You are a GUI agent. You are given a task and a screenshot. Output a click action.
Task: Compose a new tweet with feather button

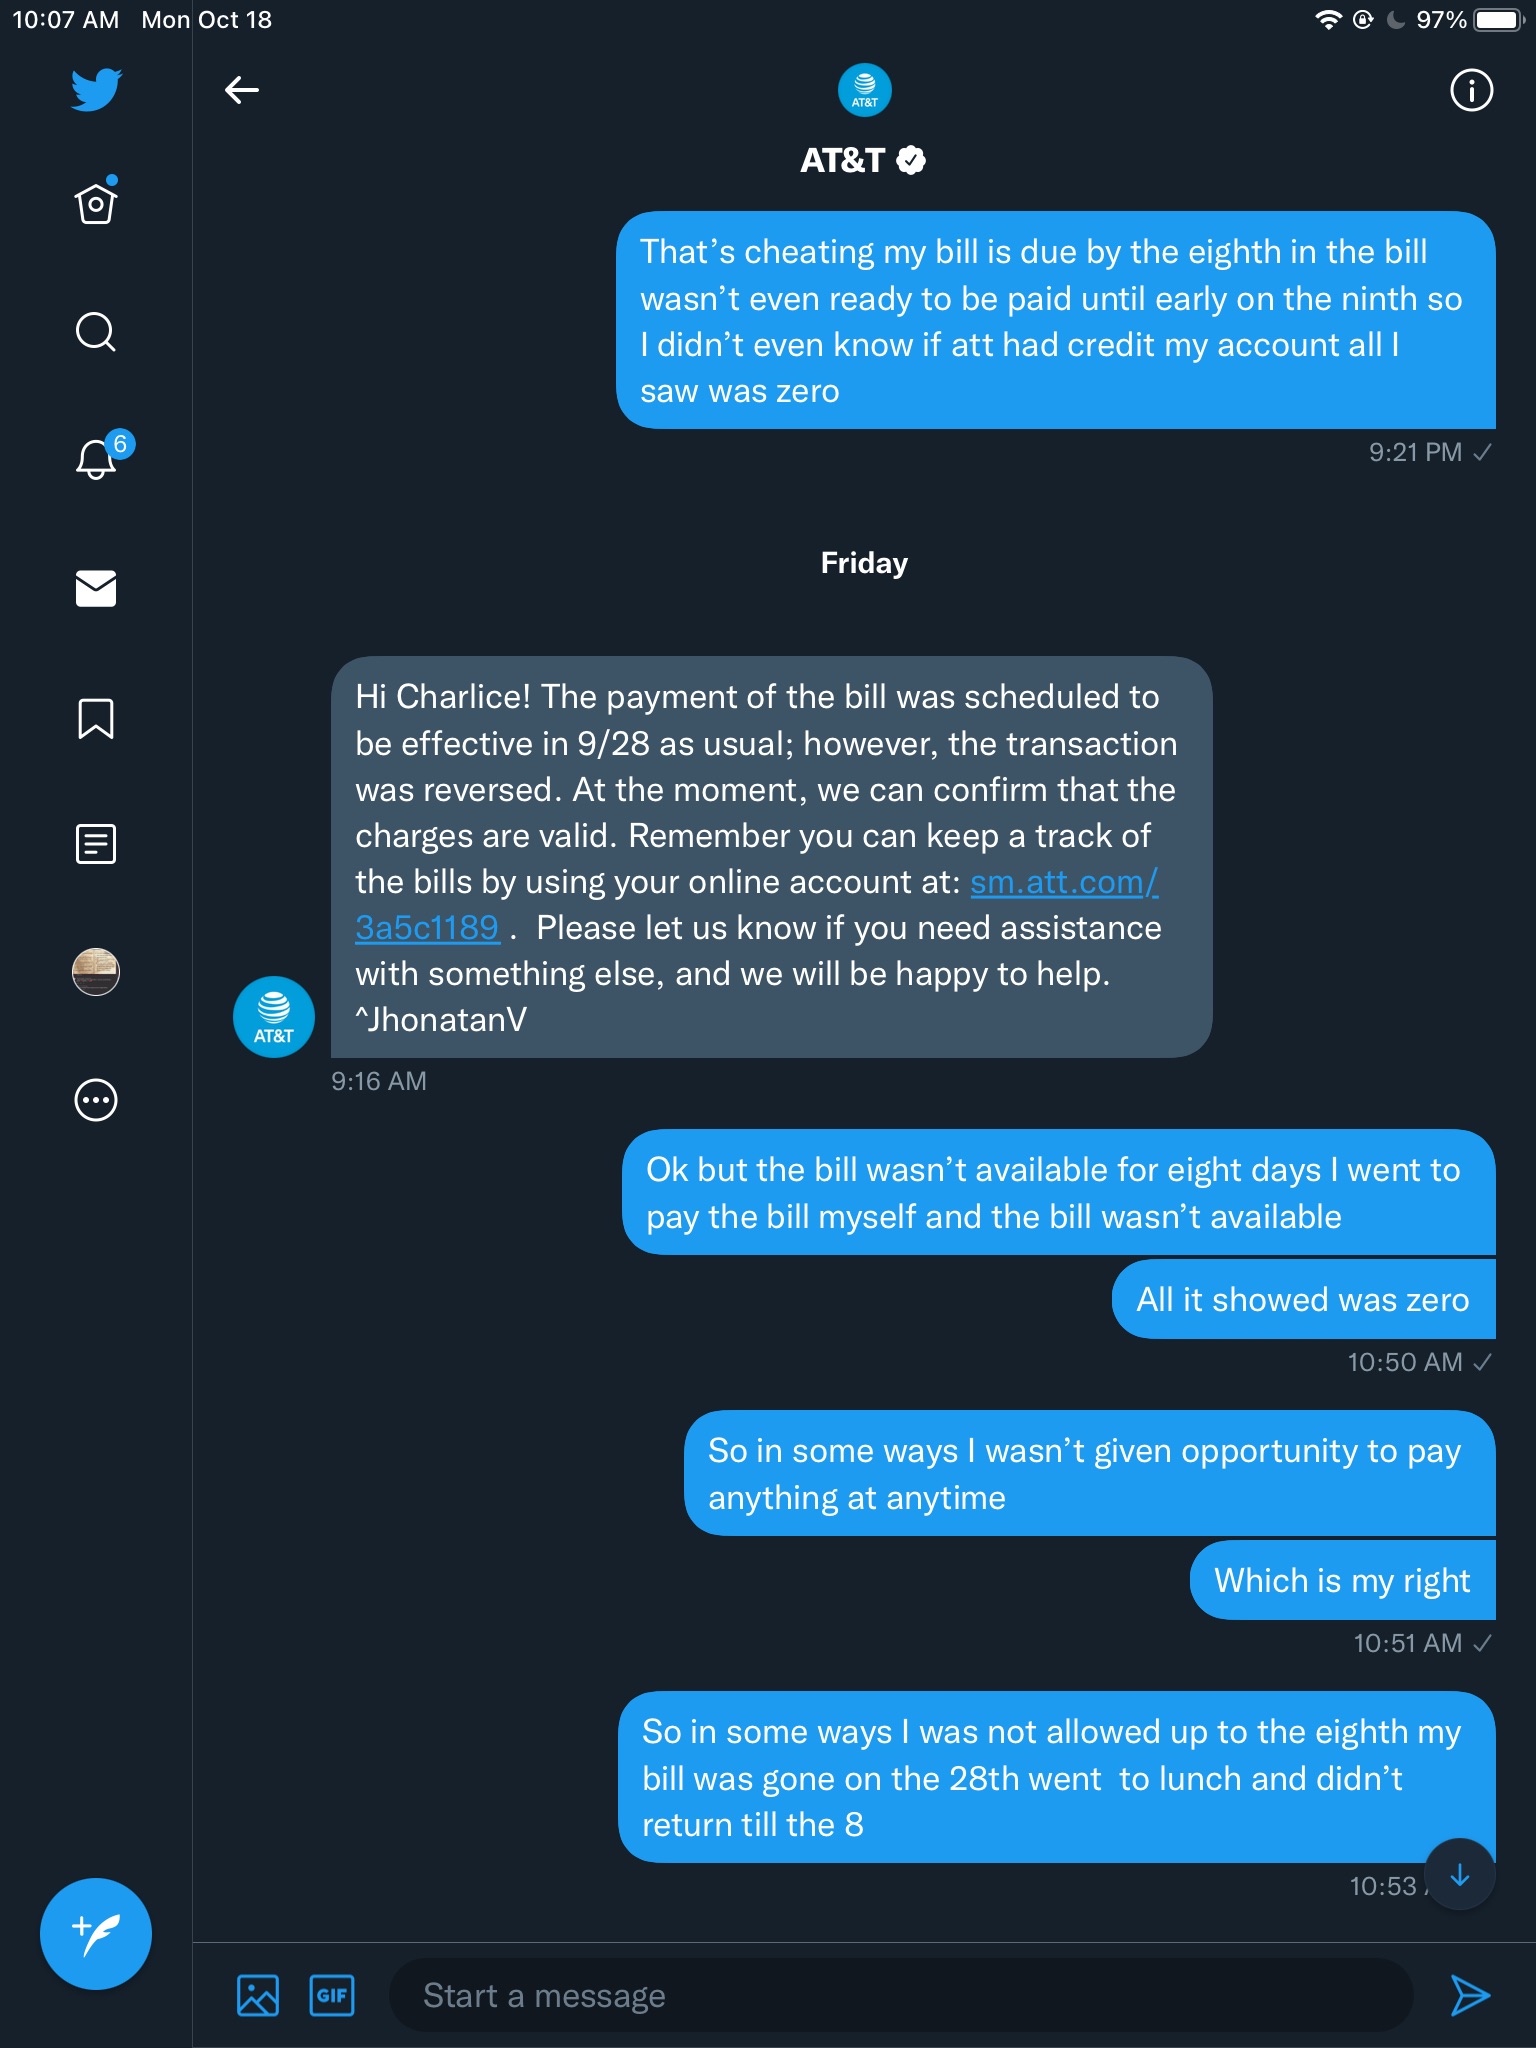(96, 1934)
